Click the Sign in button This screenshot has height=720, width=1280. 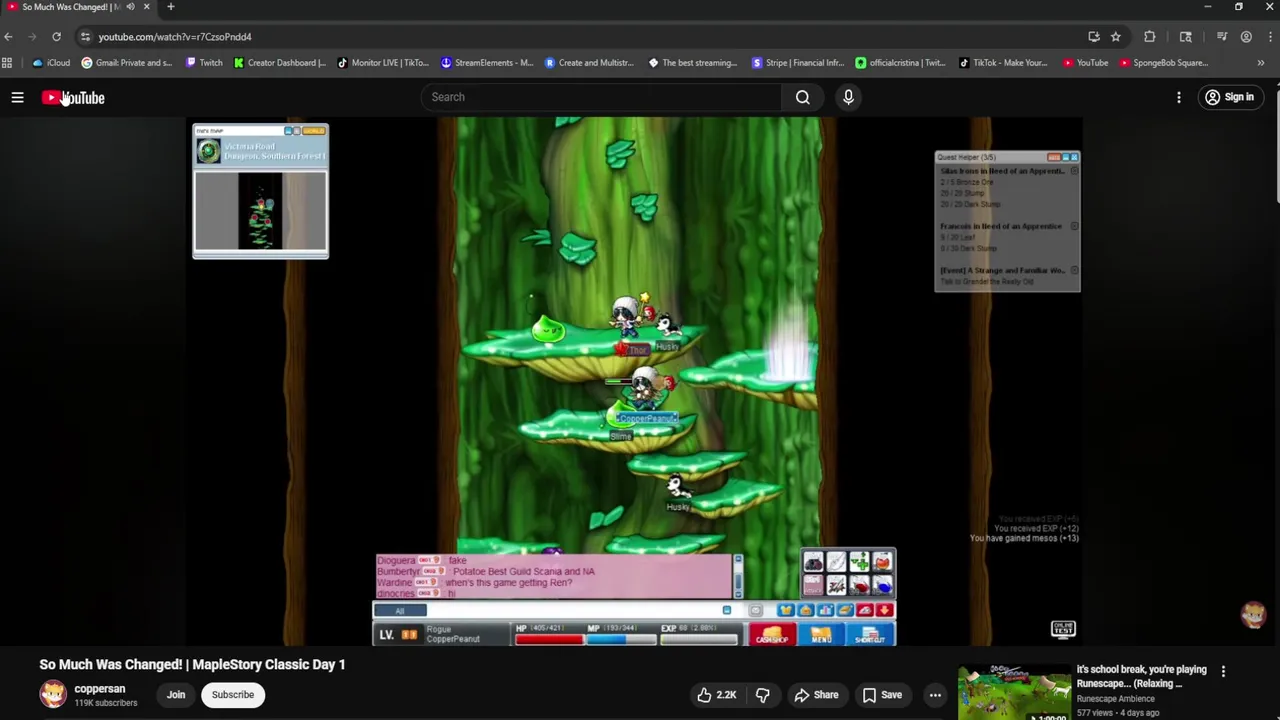(1229, 97)
